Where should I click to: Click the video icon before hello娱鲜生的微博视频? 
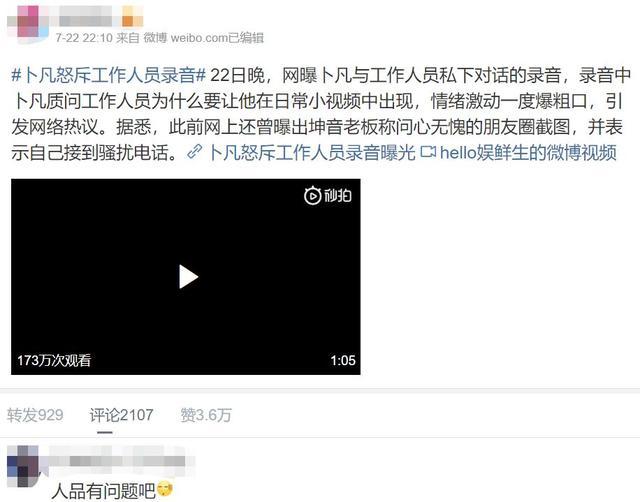point(428,152)
